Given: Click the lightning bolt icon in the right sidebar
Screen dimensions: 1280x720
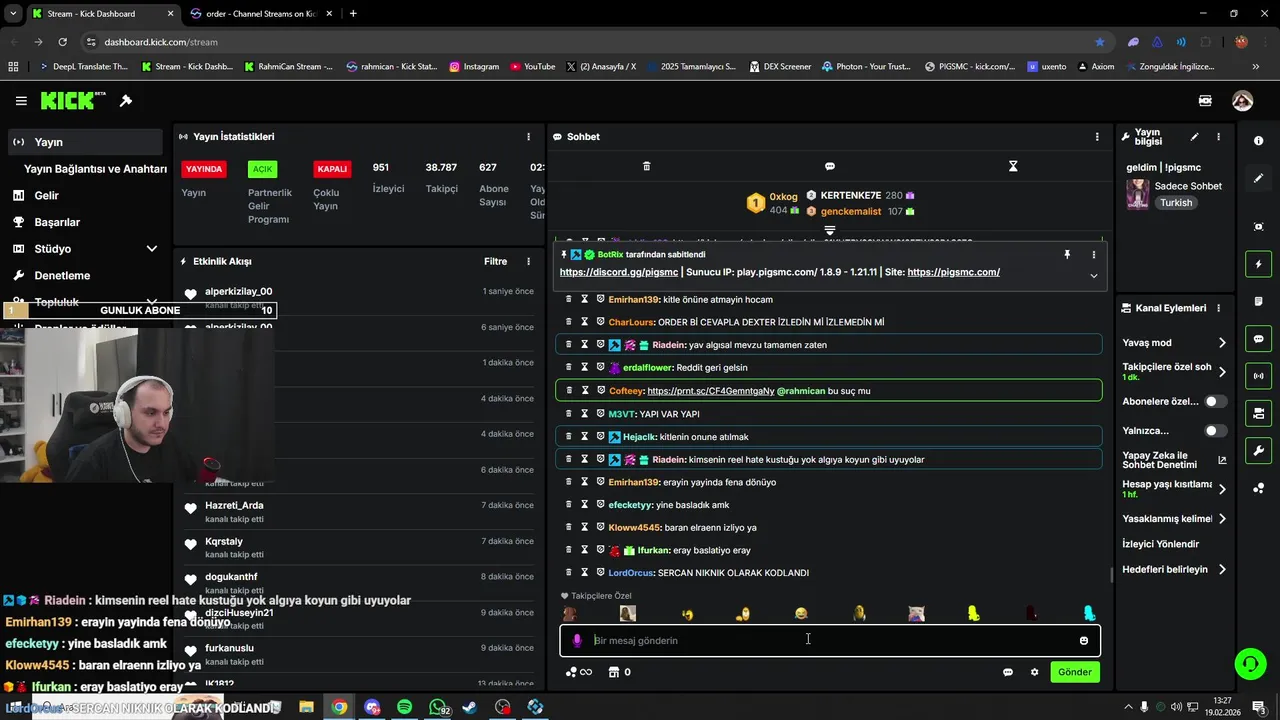Looking at the screenshot, I should pyautogui.click(x=1258, y=264).
